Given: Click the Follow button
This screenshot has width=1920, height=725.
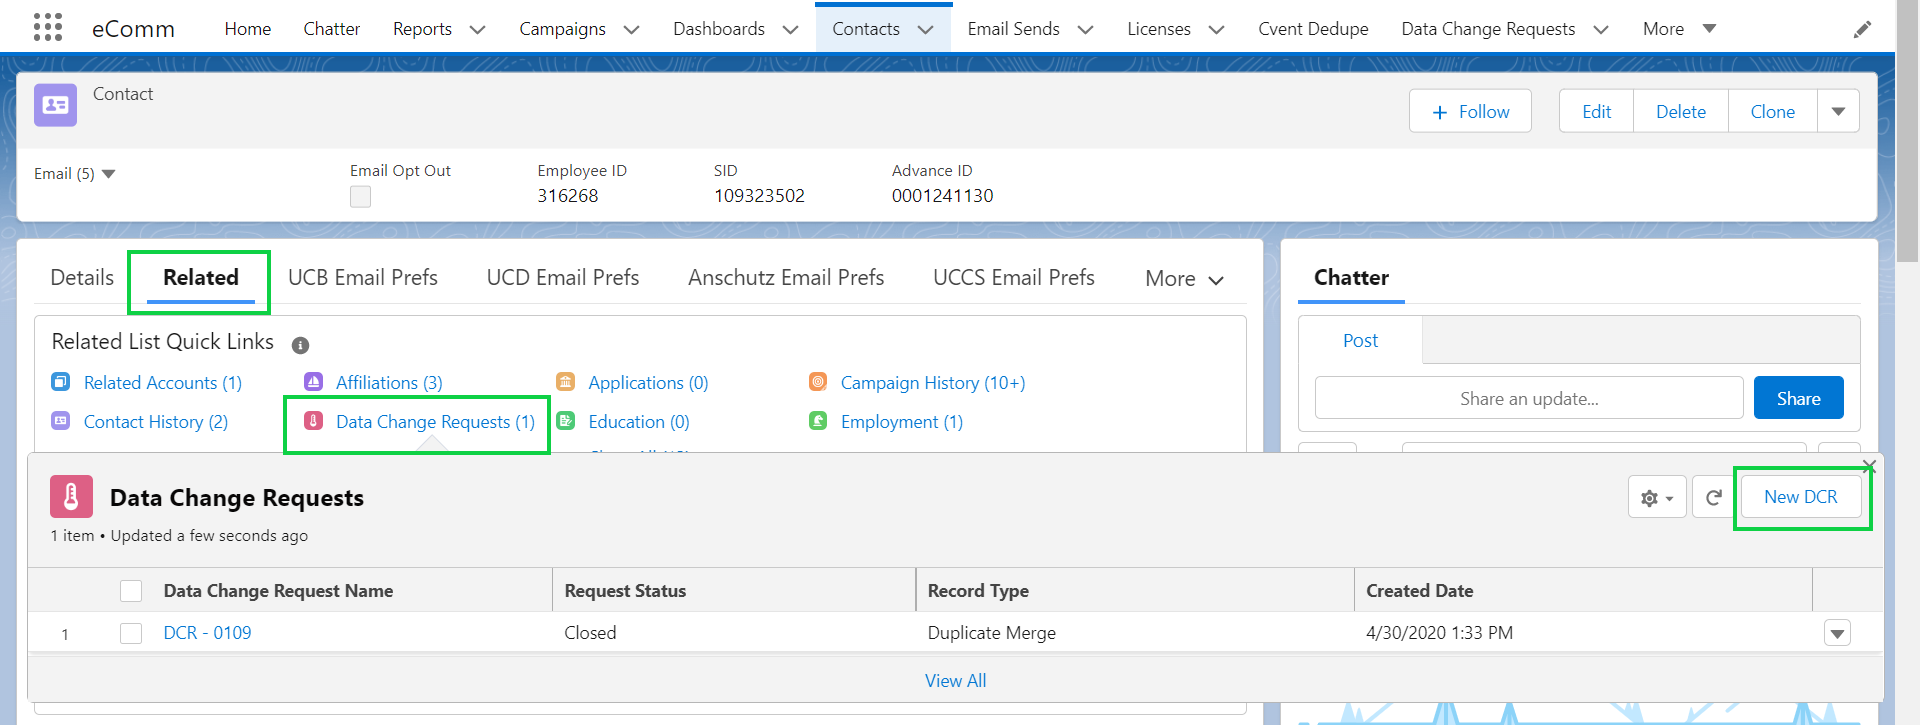Looking at the screenshot, I should tap(1470, 111).
